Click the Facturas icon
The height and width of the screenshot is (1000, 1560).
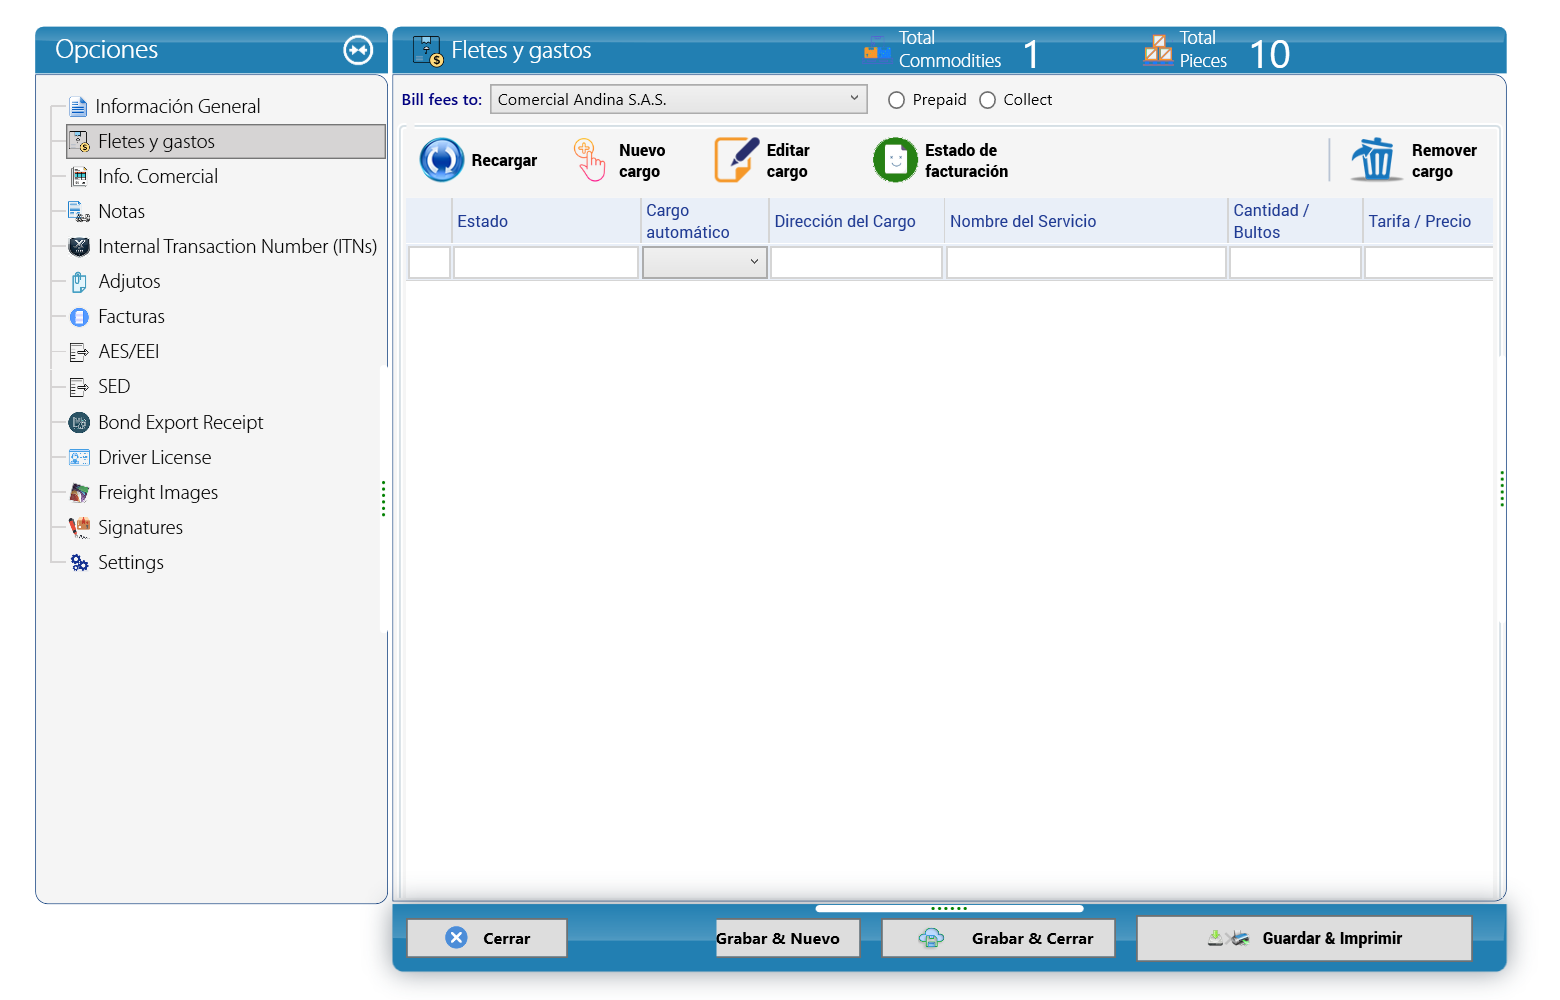[x=79, y=317]
